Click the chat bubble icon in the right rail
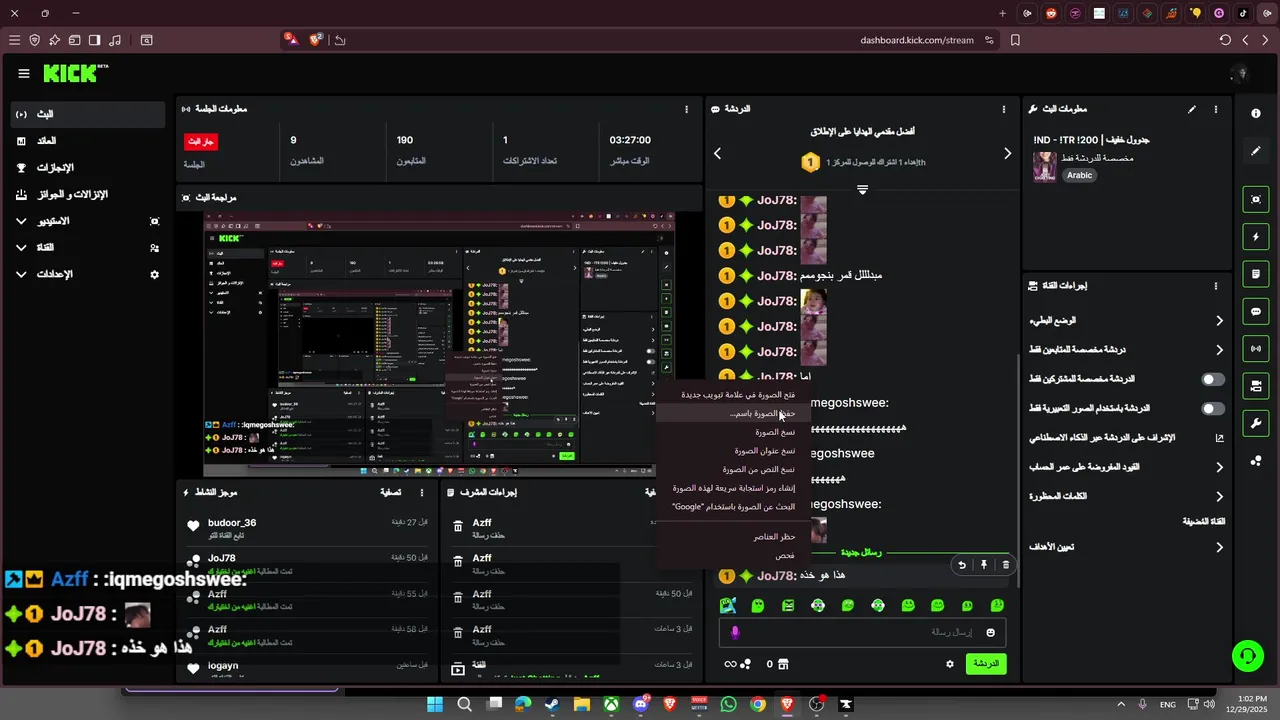 pos(1256,311)
